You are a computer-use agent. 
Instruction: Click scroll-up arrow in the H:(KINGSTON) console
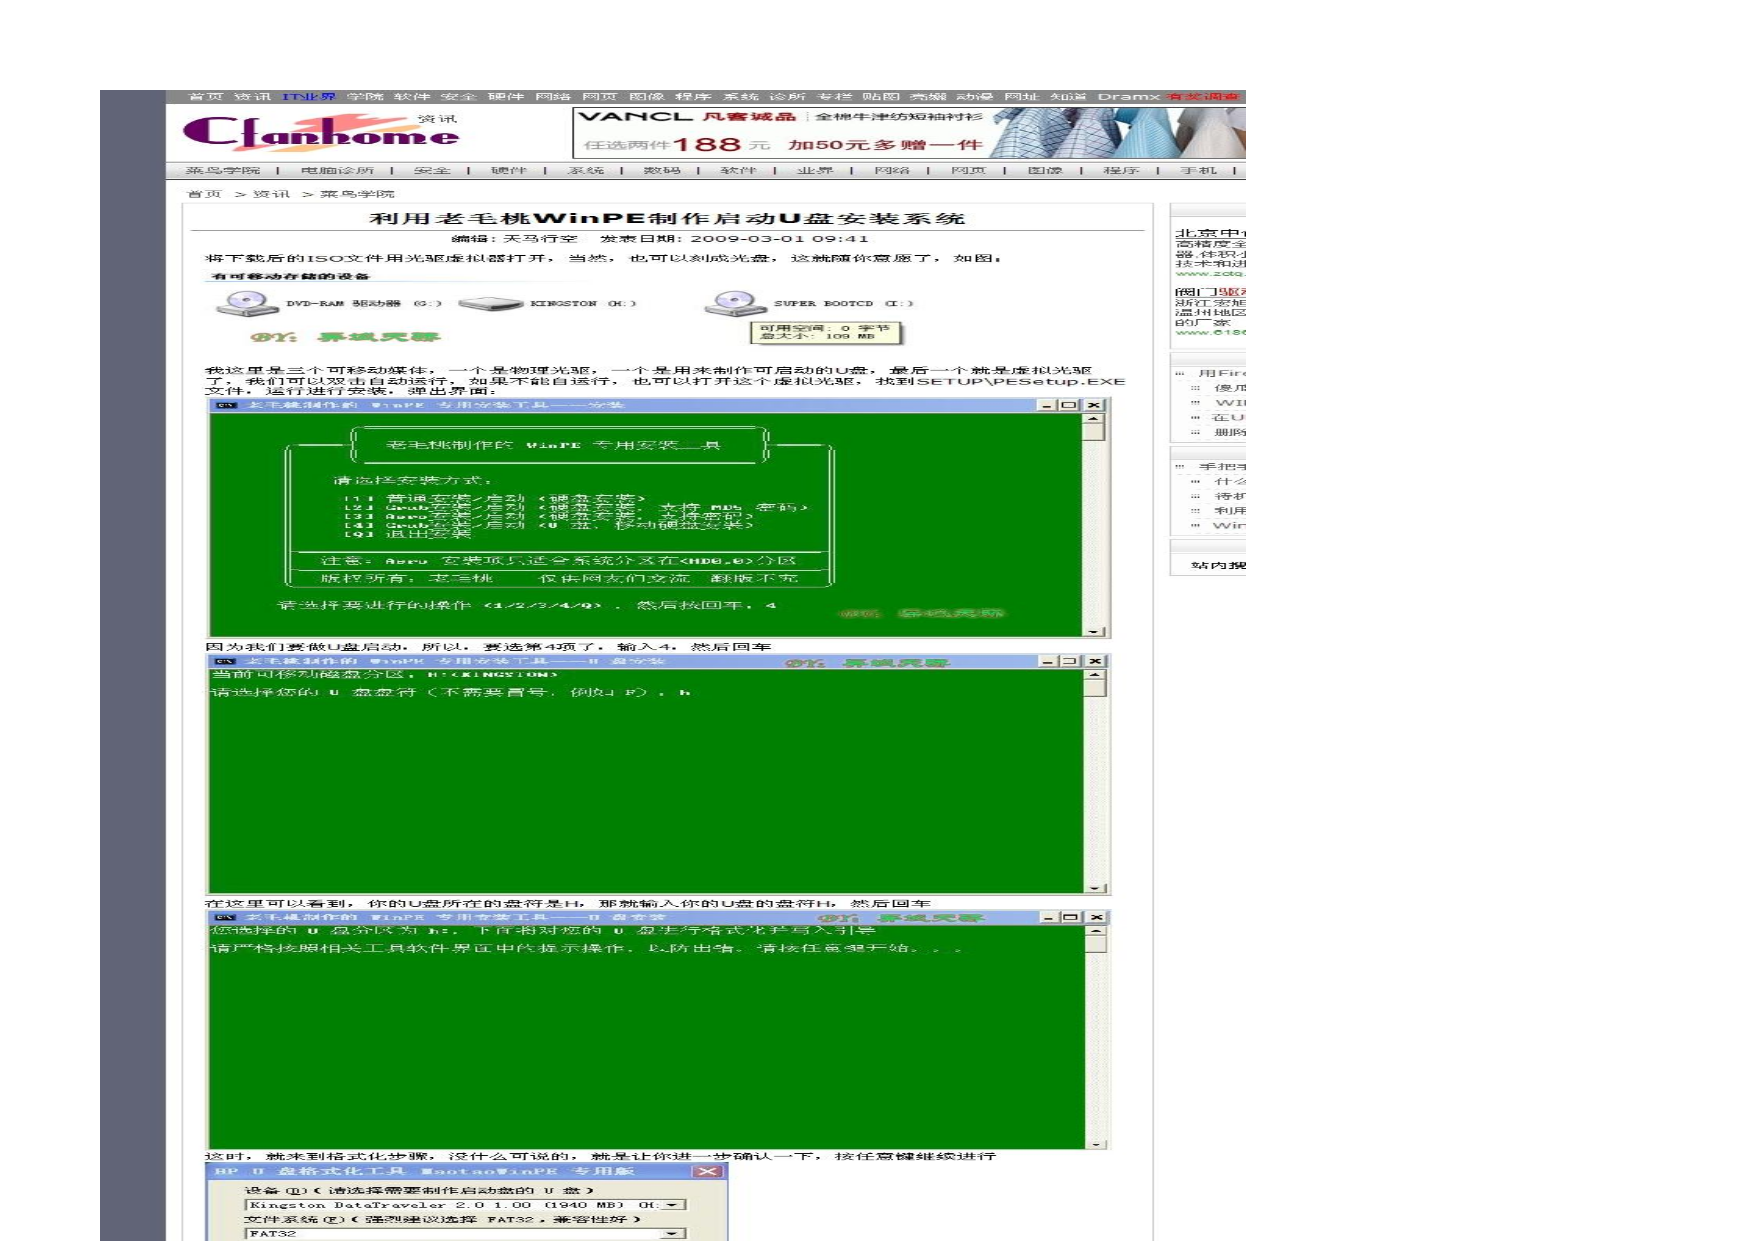click(1096, 675)
